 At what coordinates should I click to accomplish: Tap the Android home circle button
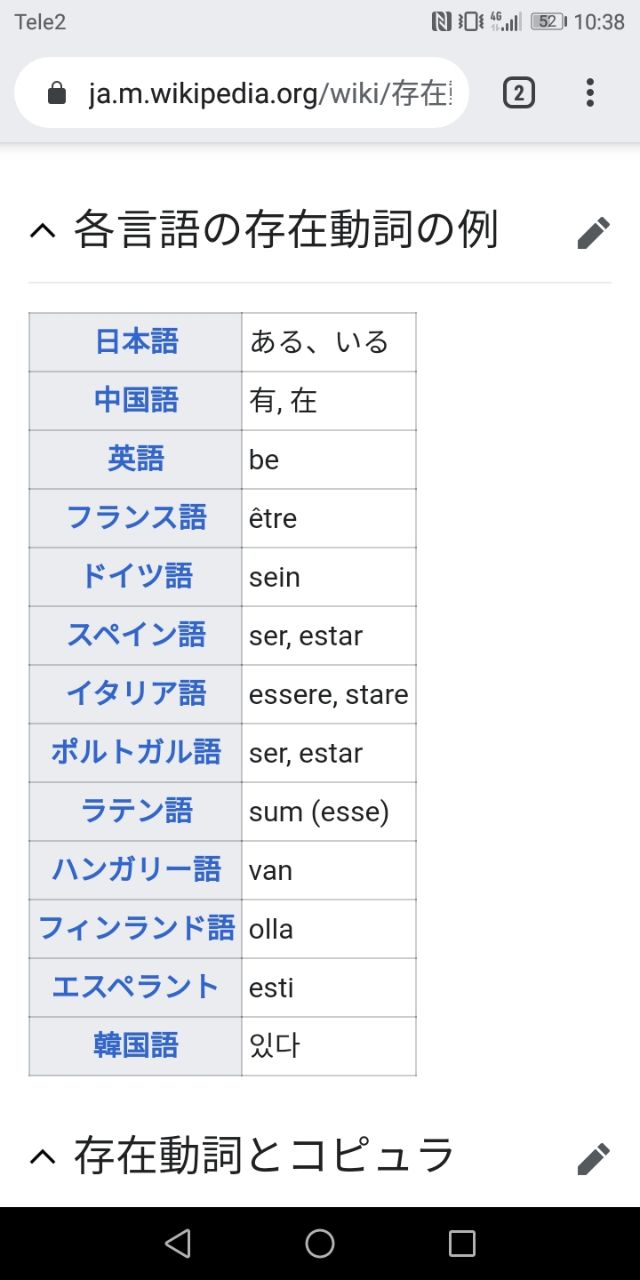320,1243
